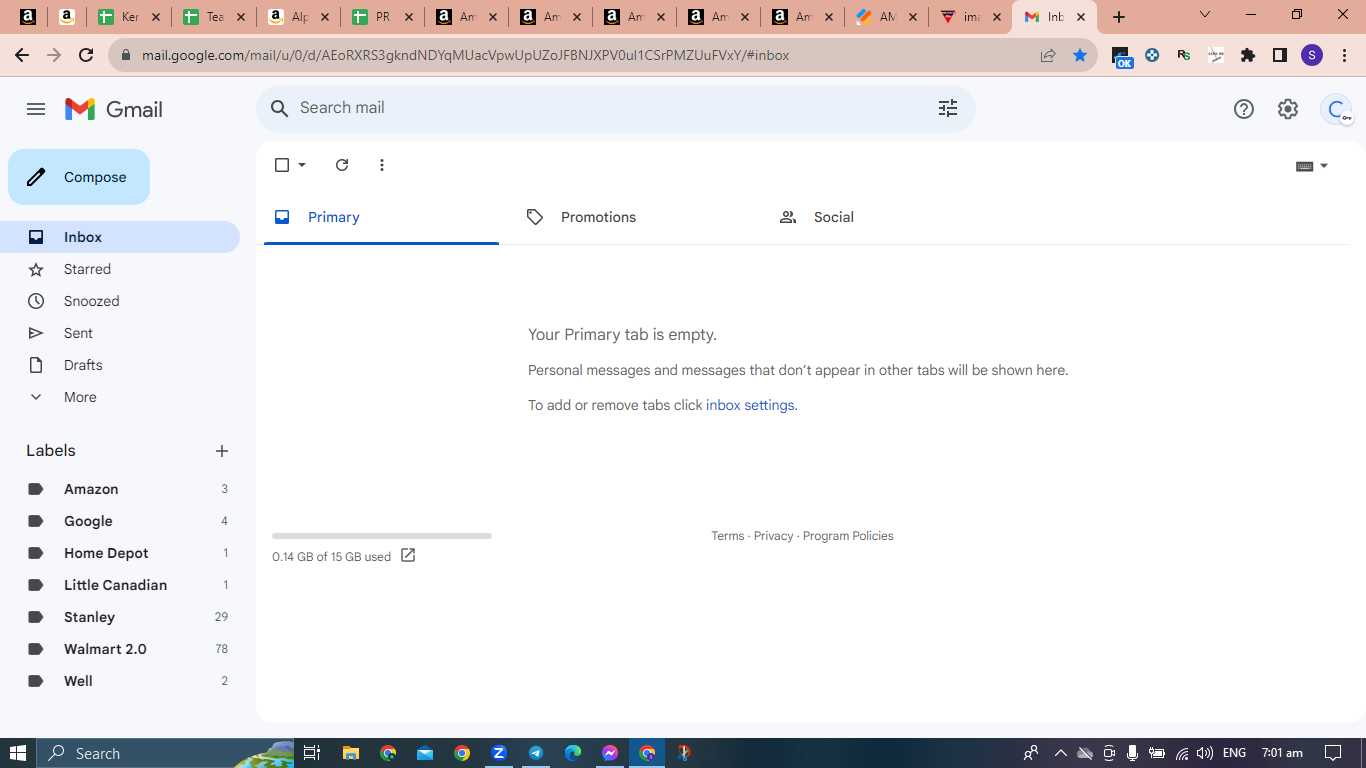Share this page from the address bar

pyautogui.click(x=1048, y=55)
